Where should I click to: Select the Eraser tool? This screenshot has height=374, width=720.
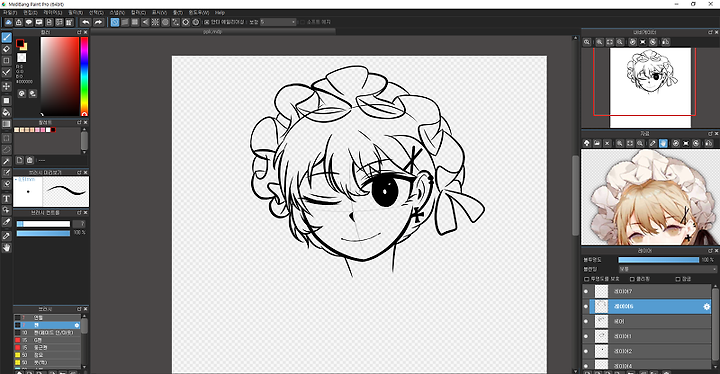tap(6, 49)
